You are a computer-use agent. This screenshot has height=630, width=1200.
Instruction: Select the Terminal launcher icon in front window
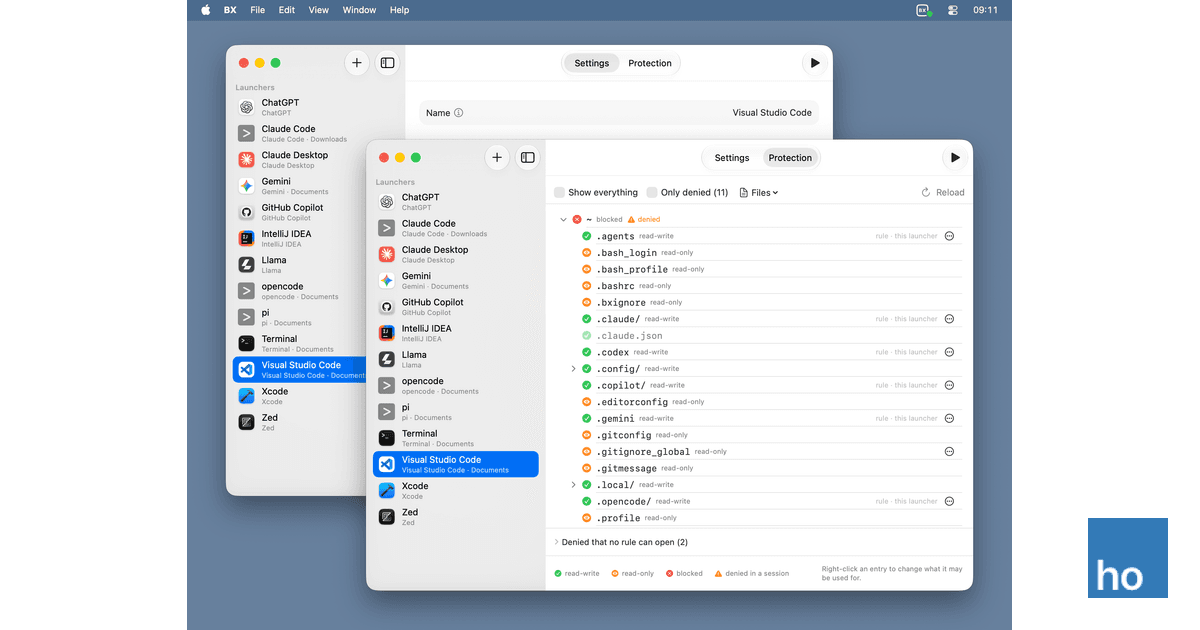tap(386, 438)
